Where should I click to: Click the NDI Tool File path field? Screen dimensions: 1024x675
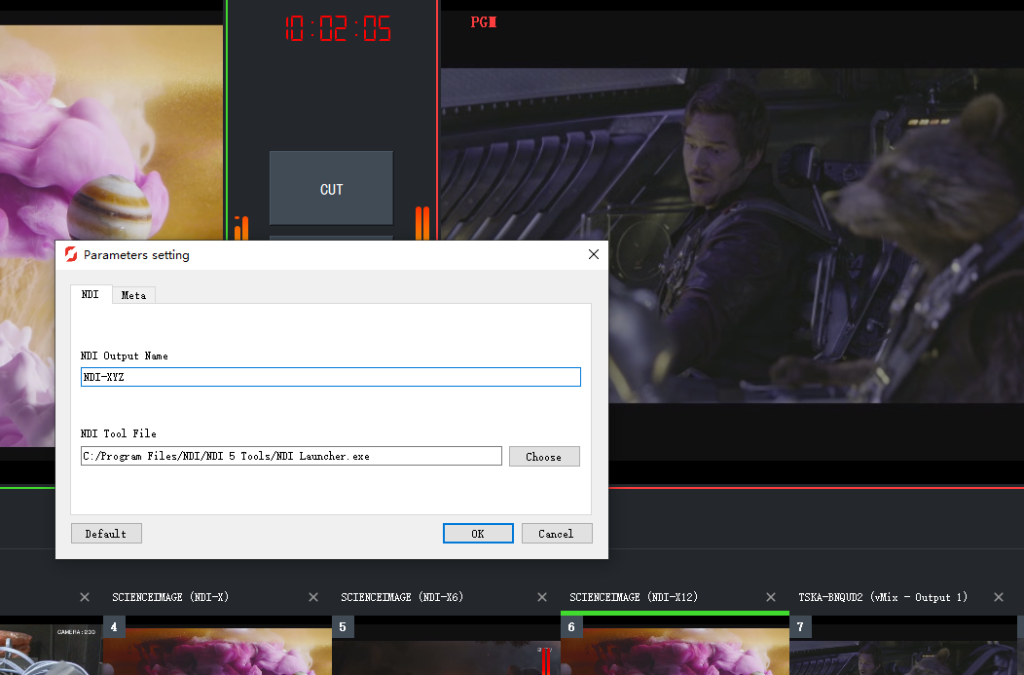[x=291, y=456]
